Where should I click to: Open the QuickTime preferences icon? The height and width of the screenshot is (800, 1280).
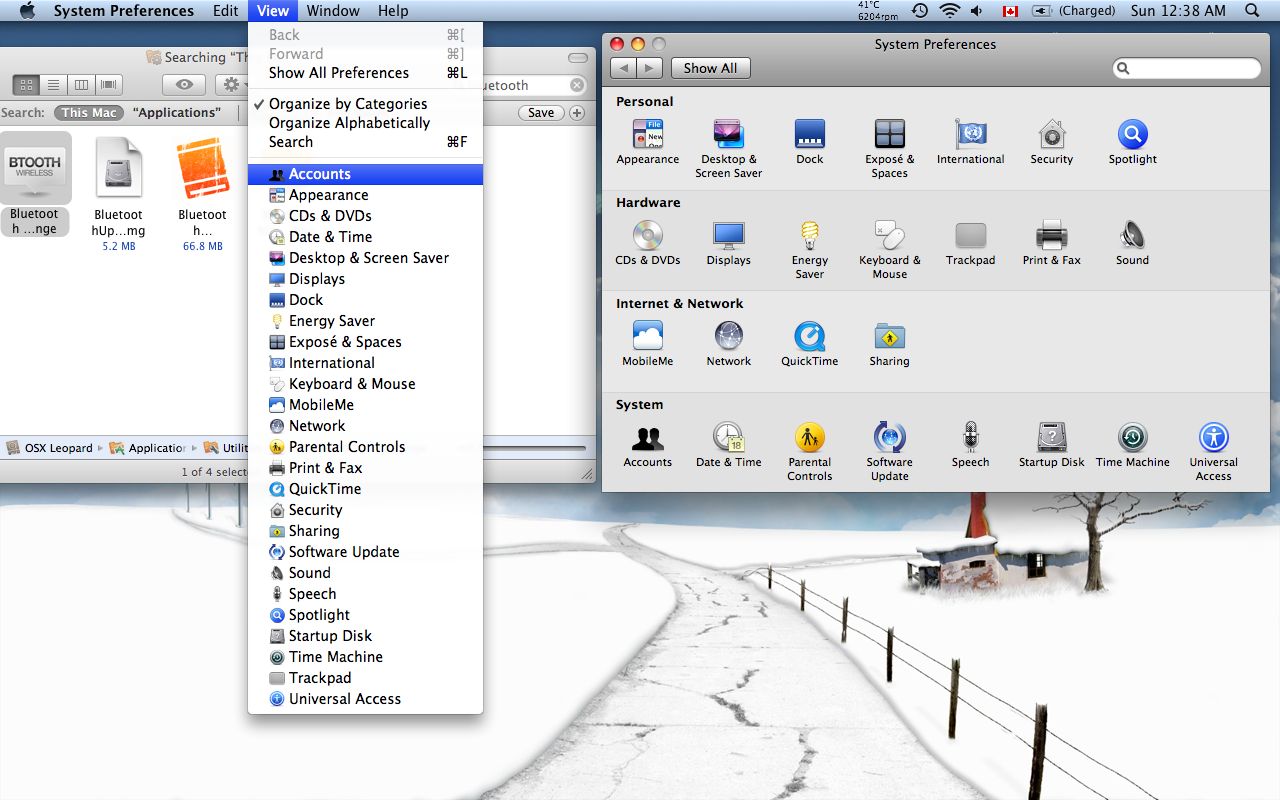click(x=809, y=337)
